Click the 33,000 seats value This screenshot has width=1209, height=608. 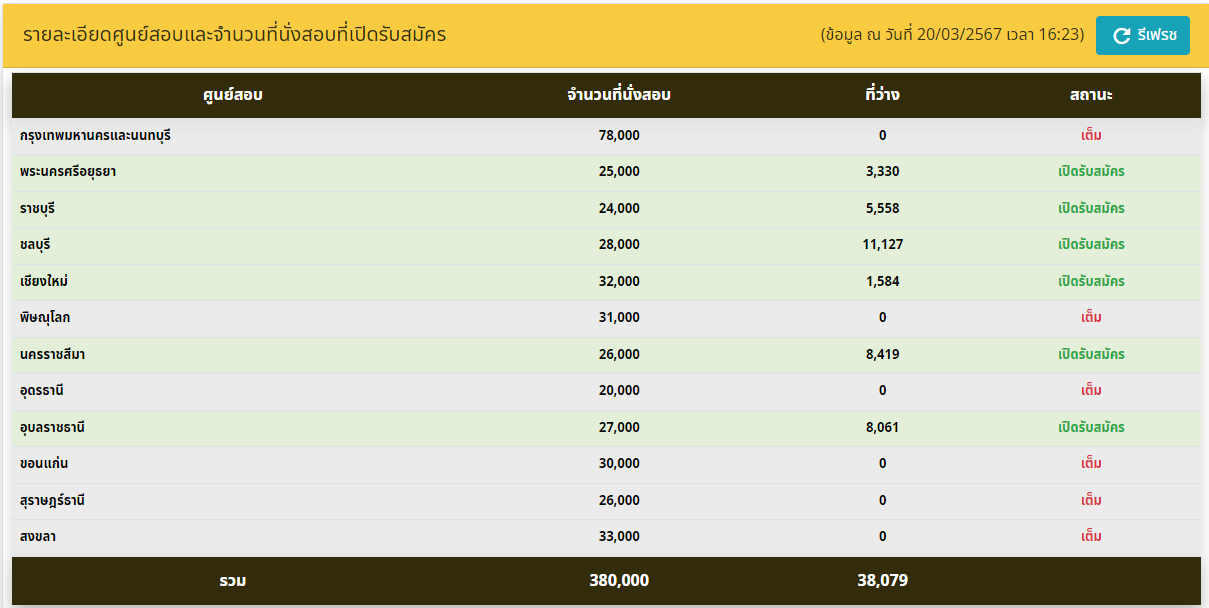click(x=619, y=536)
